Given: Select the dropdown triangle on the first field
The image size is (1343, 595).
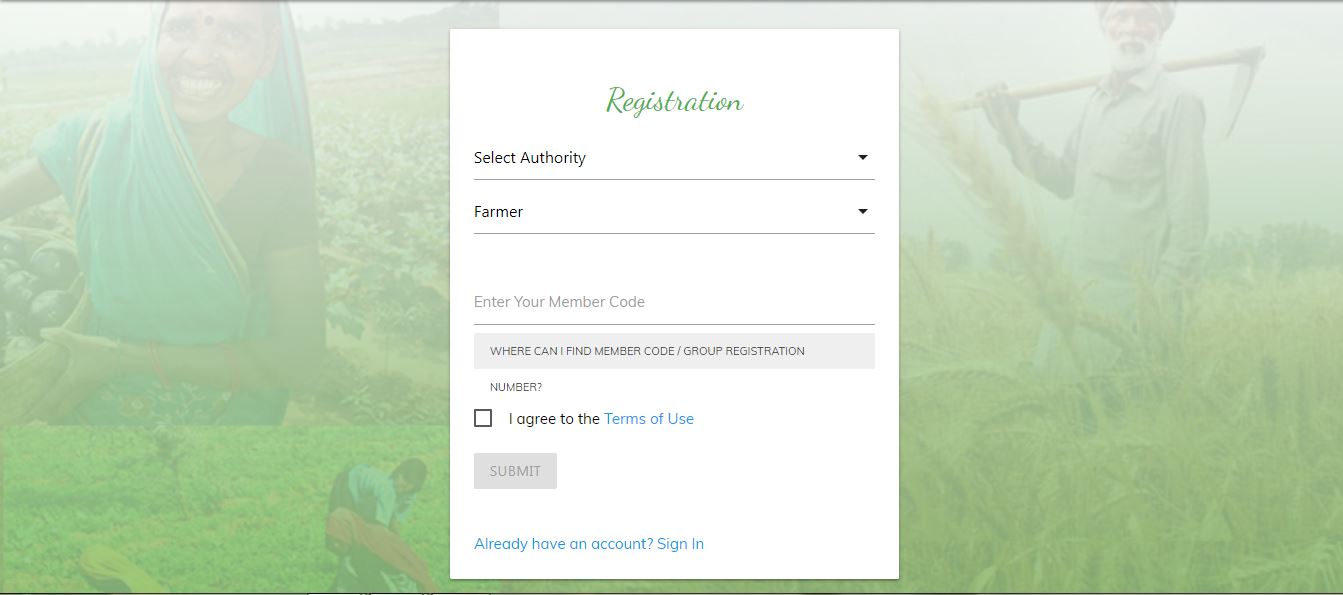Looking at the screenshot, I should click(x=861, y=156).
